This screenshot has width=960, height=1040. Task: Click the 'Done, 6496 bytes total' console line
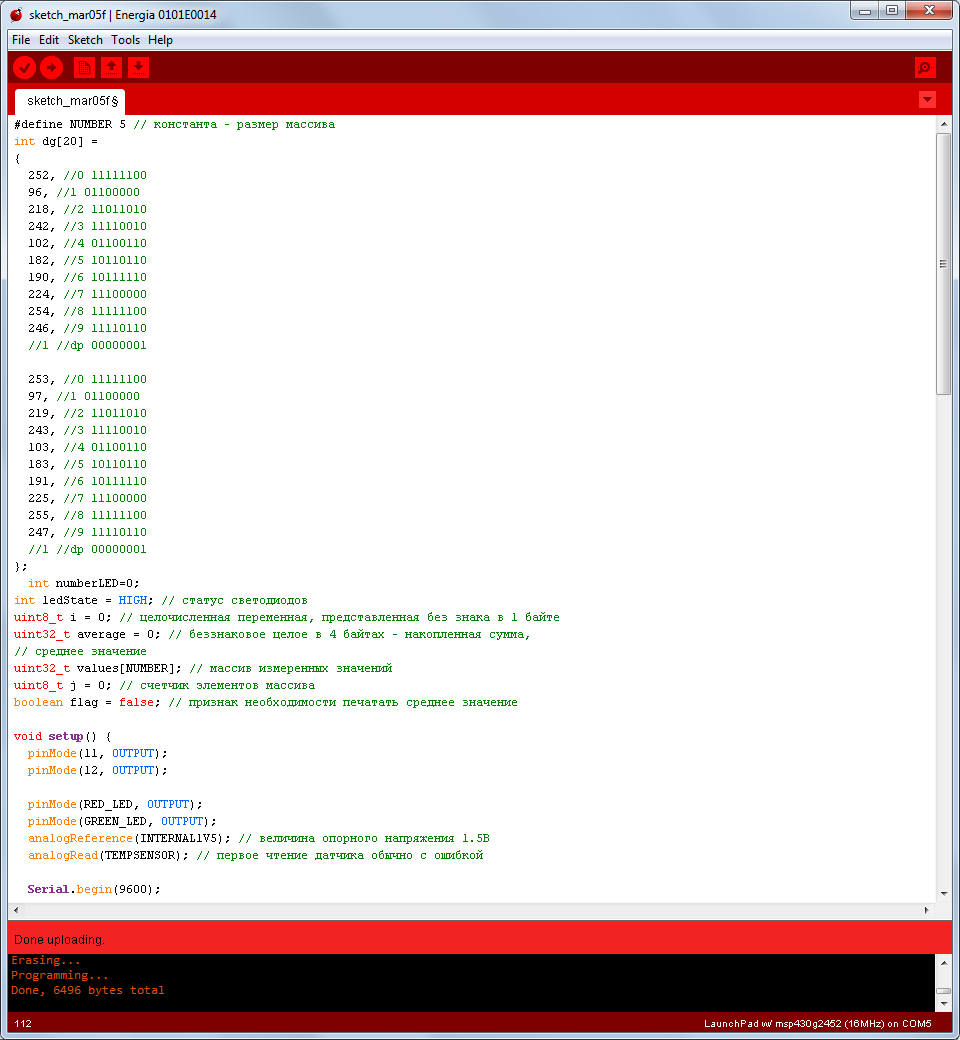(88, 991)
